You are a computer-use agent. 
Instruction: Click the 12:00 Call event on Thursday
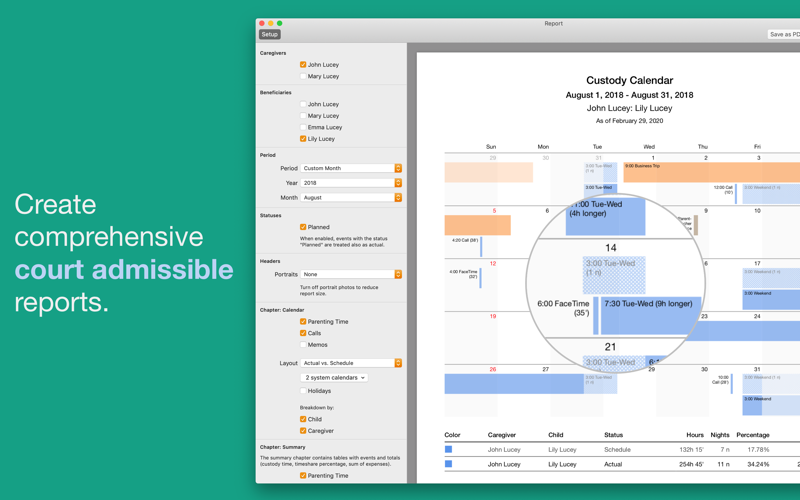coord(725,193)
